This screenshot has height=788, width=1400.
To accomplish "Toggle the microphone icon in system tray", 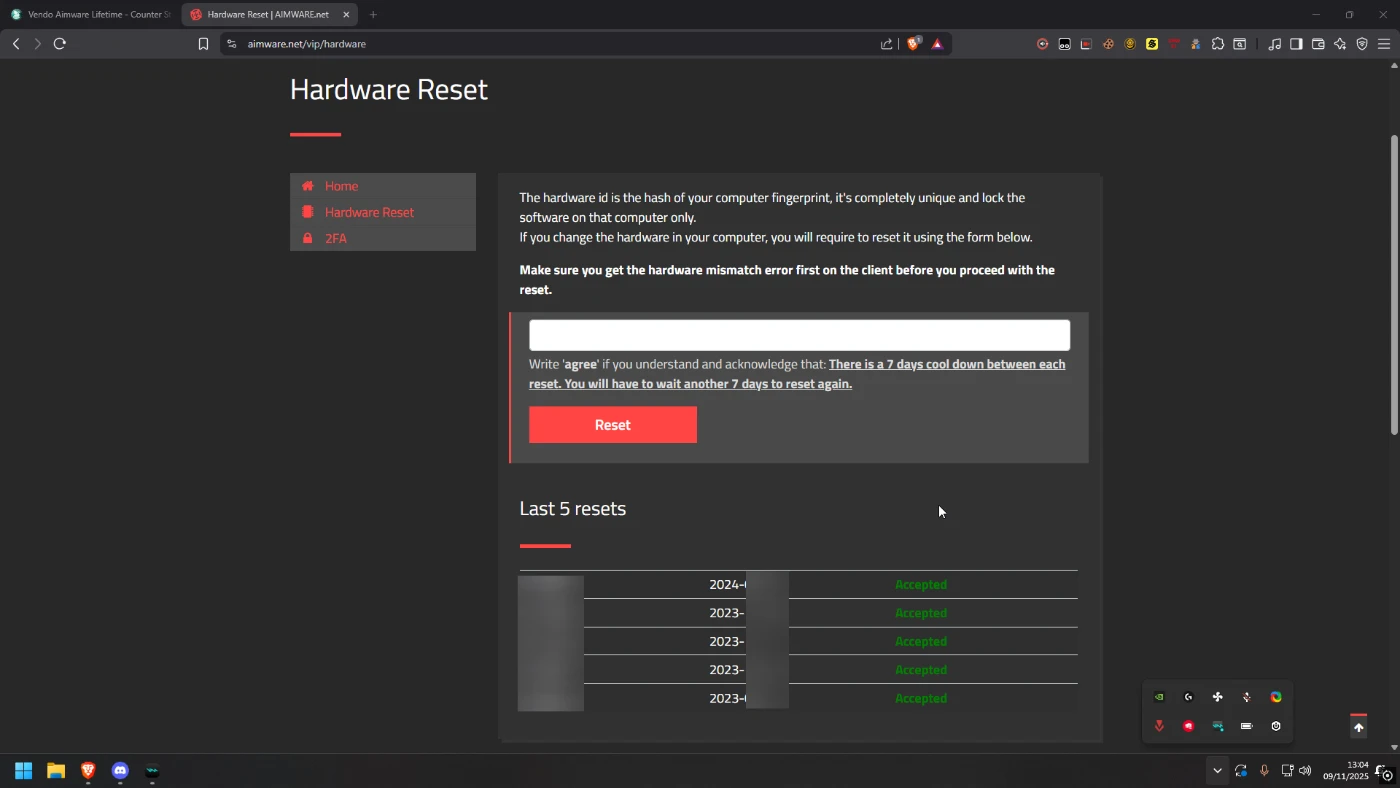I will click(x=1264, y=771).
